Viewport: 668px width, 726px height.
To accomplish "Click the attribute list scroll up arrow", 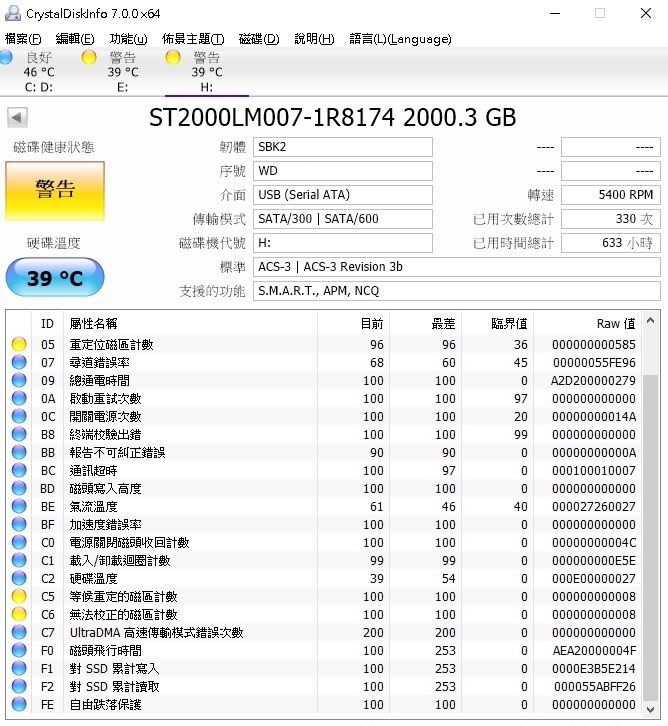I will 650,320.
